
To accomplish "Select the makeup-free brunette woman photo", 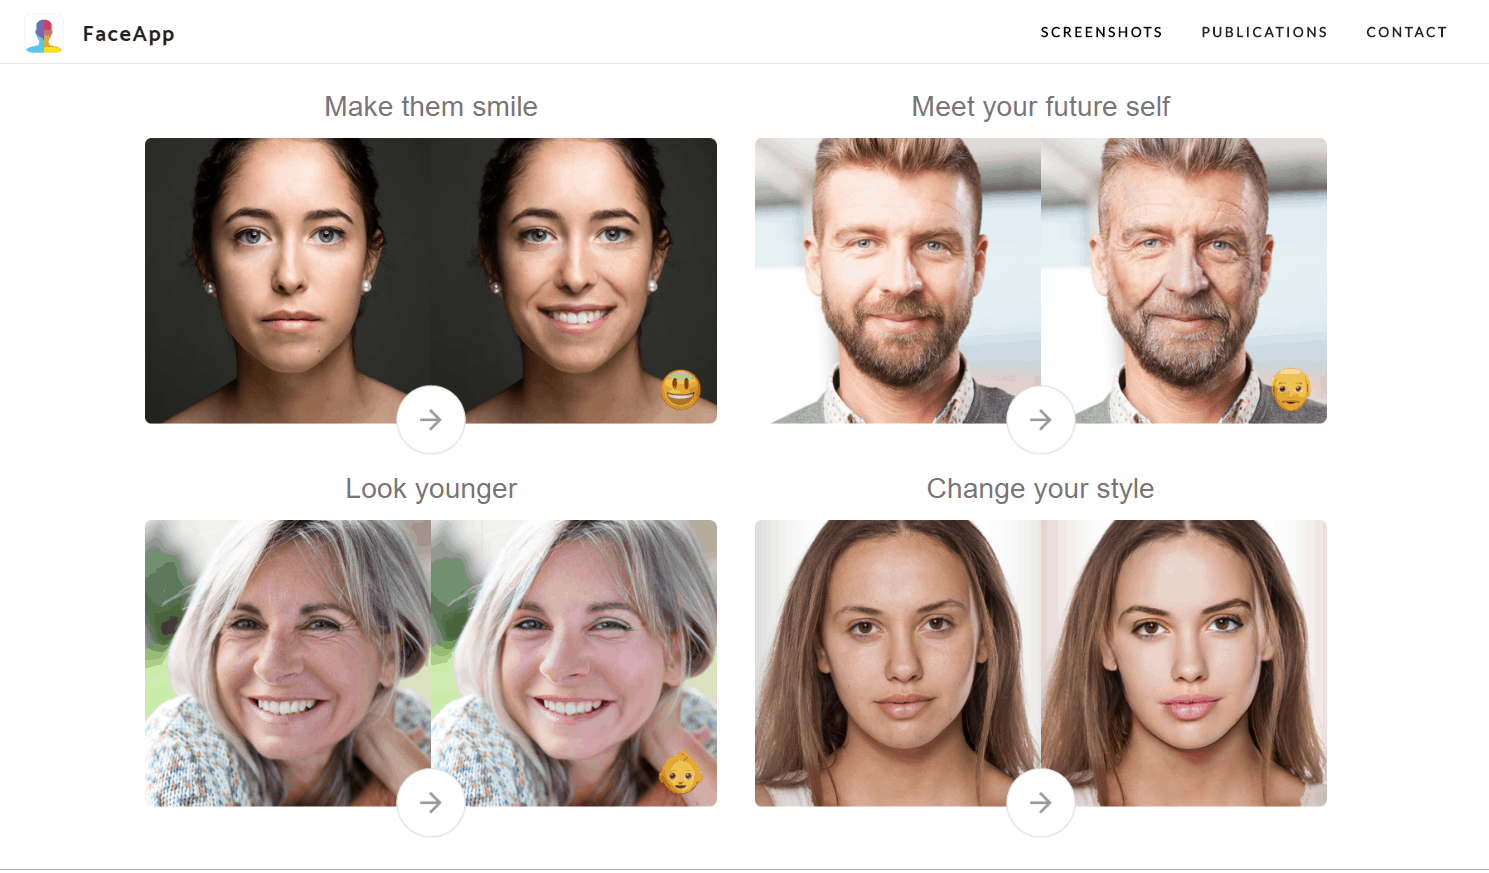I will tap(898, 663).
